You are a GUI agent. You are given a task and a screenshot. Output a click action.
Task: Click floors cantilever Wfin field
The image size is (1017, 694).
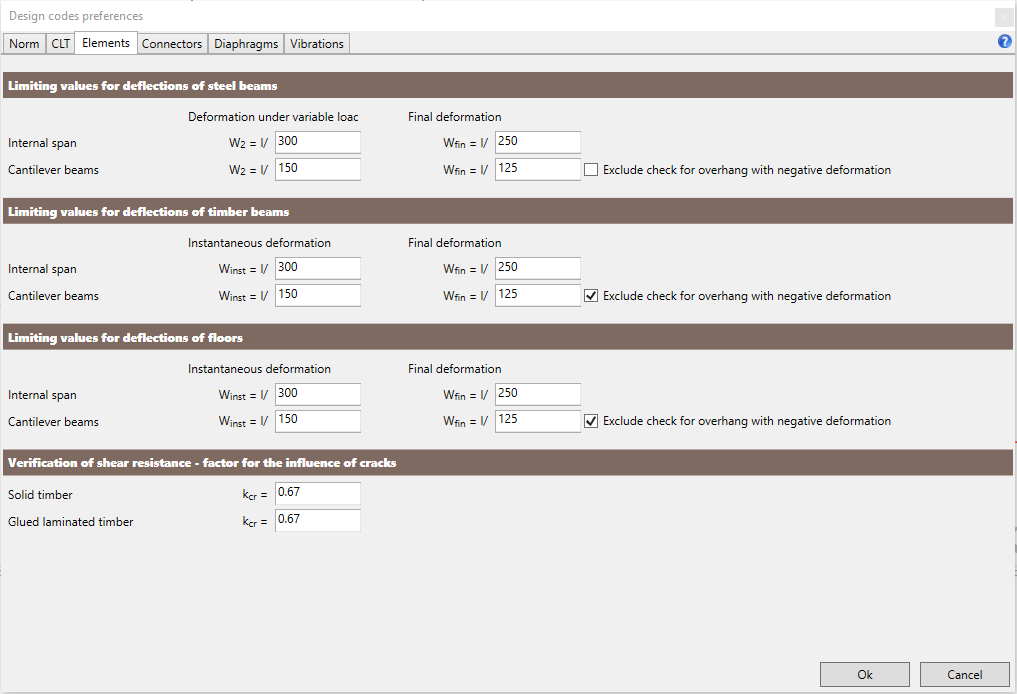click(538, 420)
